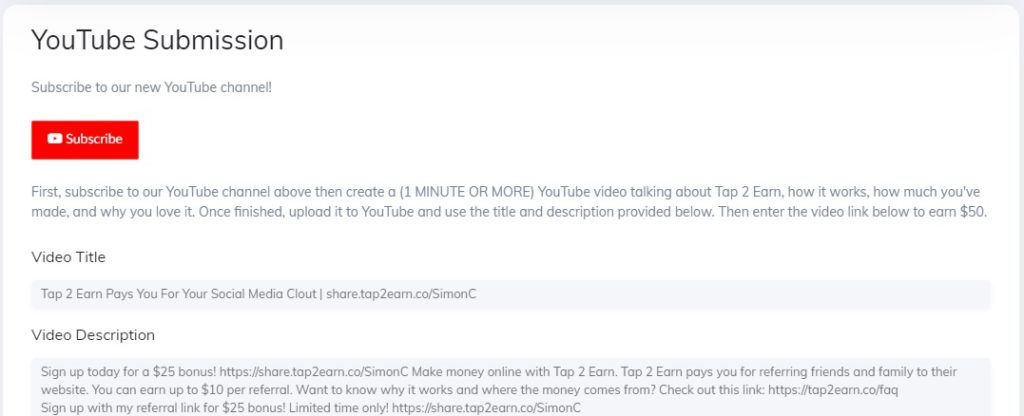This screenshot has height=416, width=1024.
Task: Click the 'Video Title' label
Action: click(x=69, y=257)
